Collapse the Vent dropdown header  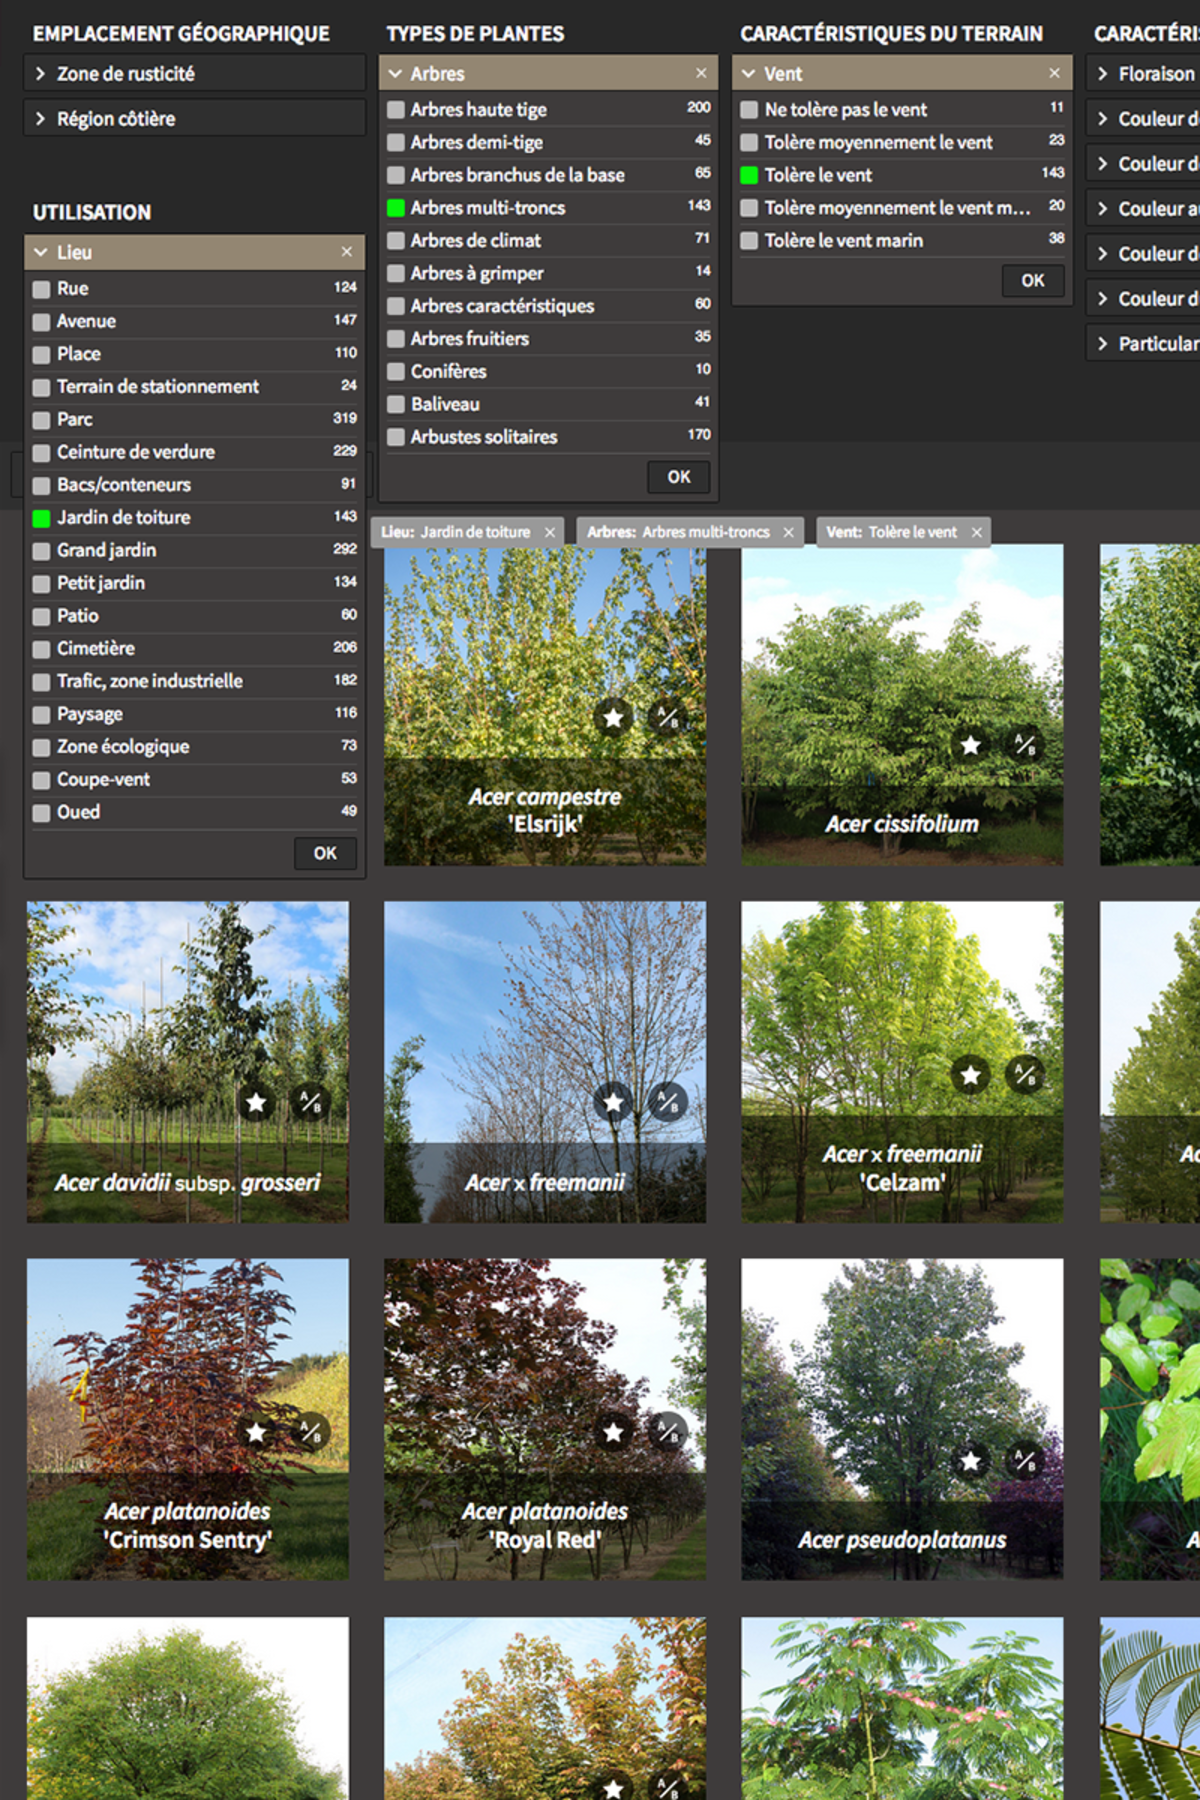pos(902,73)
